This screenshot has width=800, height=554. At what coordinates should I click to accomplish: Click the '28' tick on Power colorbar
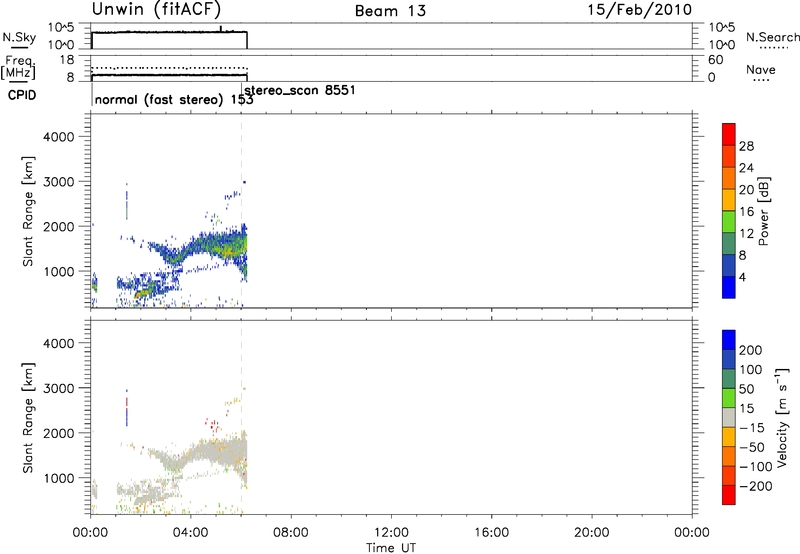coord(746,146)
